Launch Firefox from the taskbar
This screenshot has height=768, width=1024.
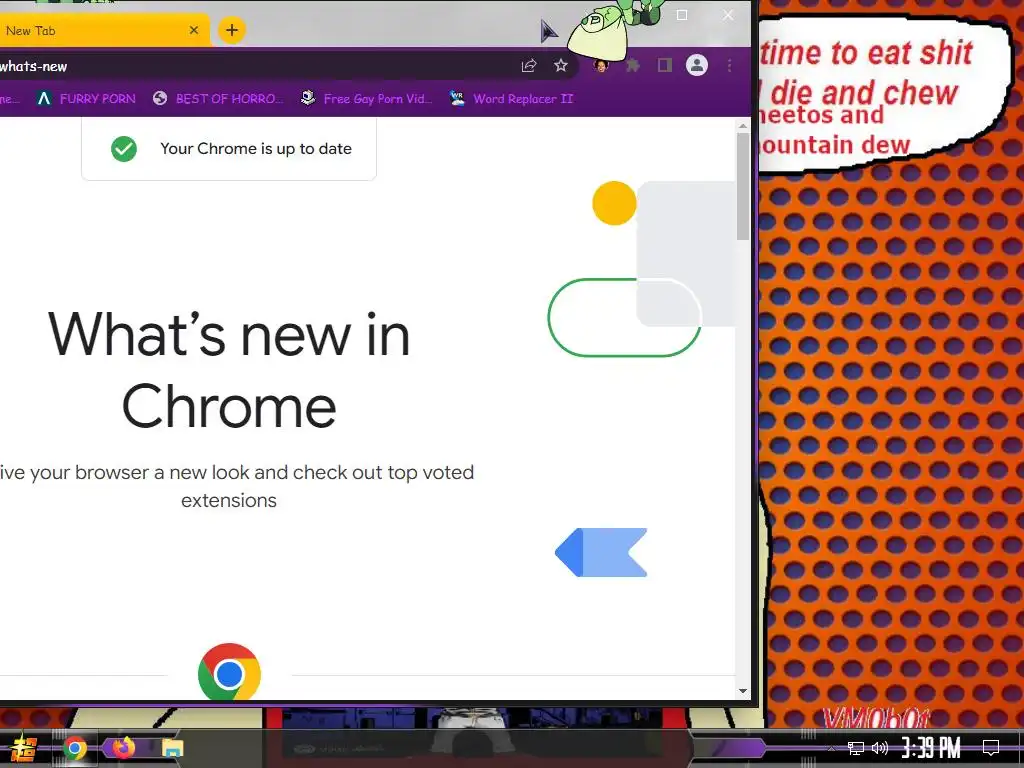coord(123,748)
